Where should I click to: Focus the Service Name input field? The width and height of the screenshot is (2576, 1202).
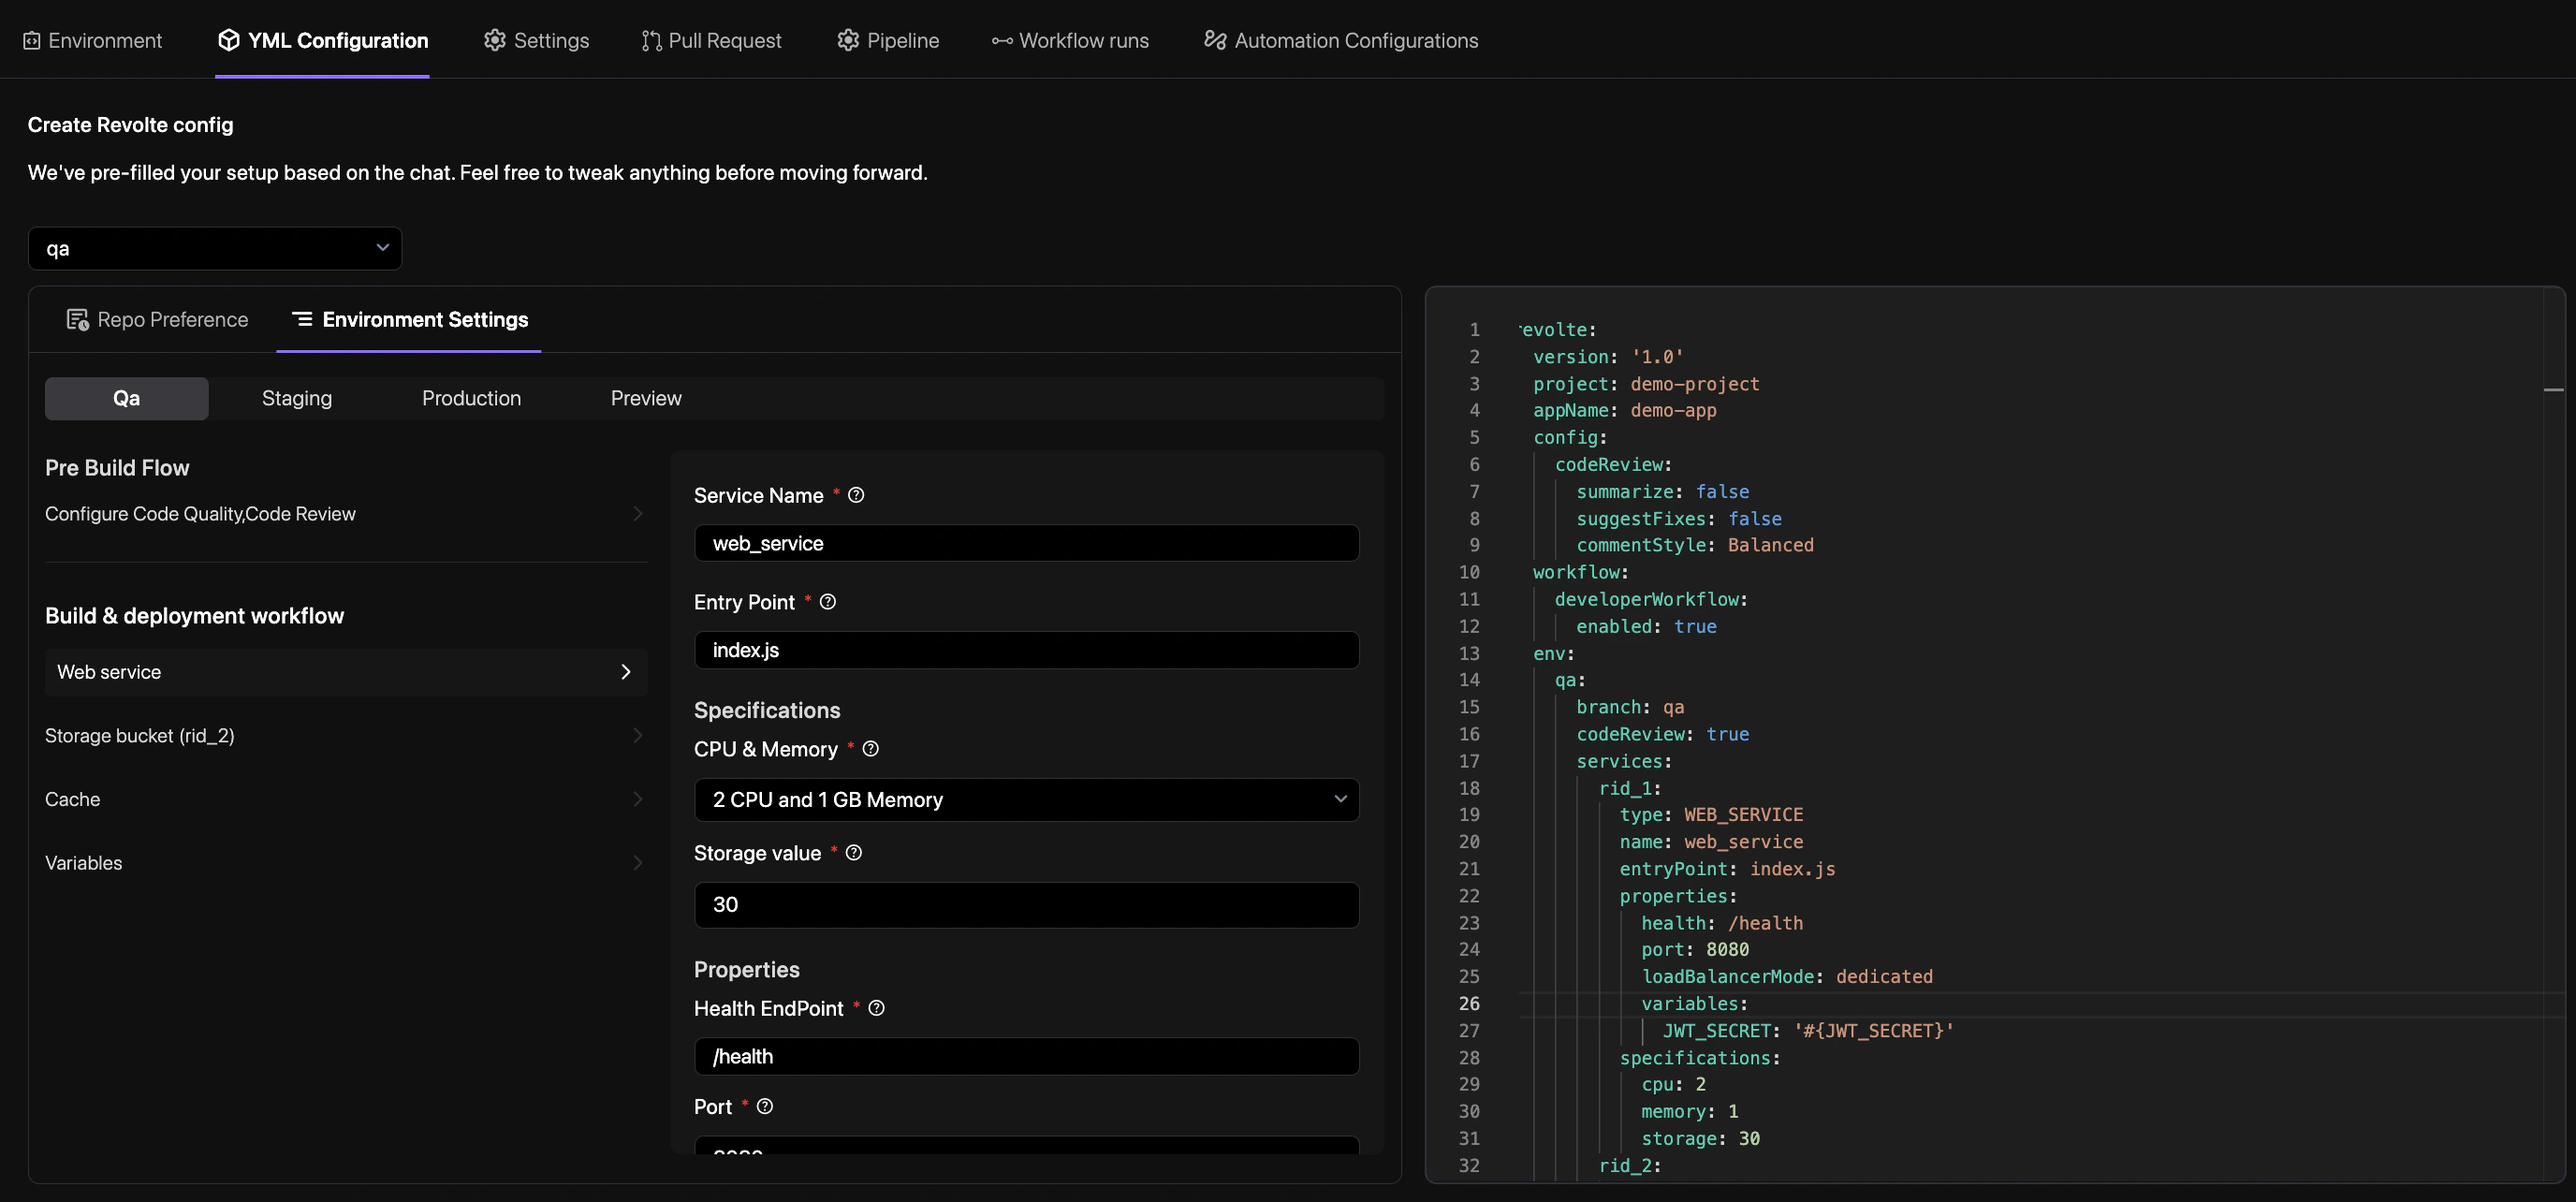pyautogui.click(x=1026, y=543)
